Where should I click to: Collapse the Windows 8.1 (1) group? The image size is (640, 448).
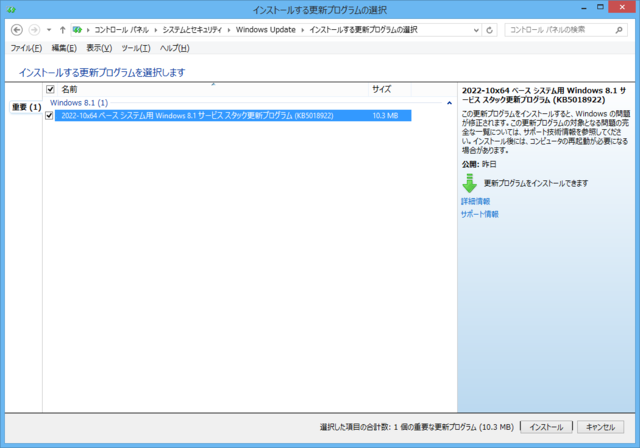[x=449, y=103]
